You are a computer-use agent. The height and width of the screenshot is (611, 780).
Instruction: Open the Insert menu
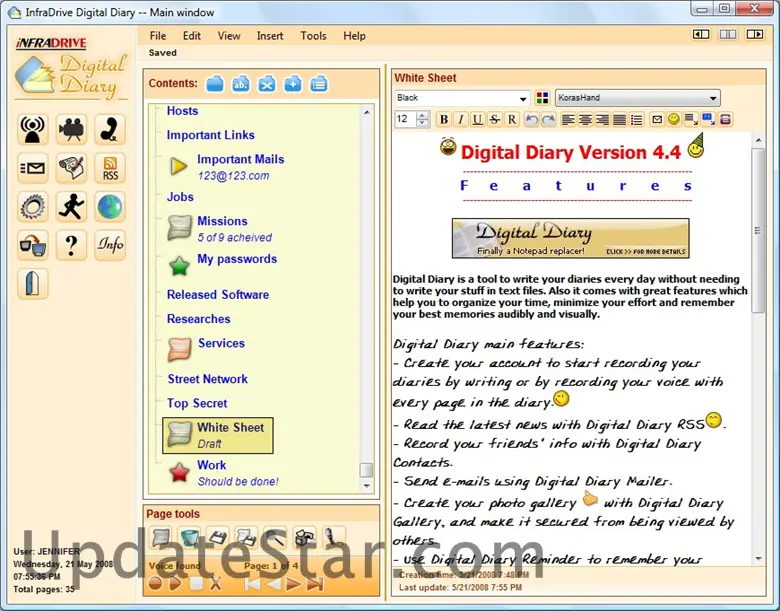click(x=270, y=36)
